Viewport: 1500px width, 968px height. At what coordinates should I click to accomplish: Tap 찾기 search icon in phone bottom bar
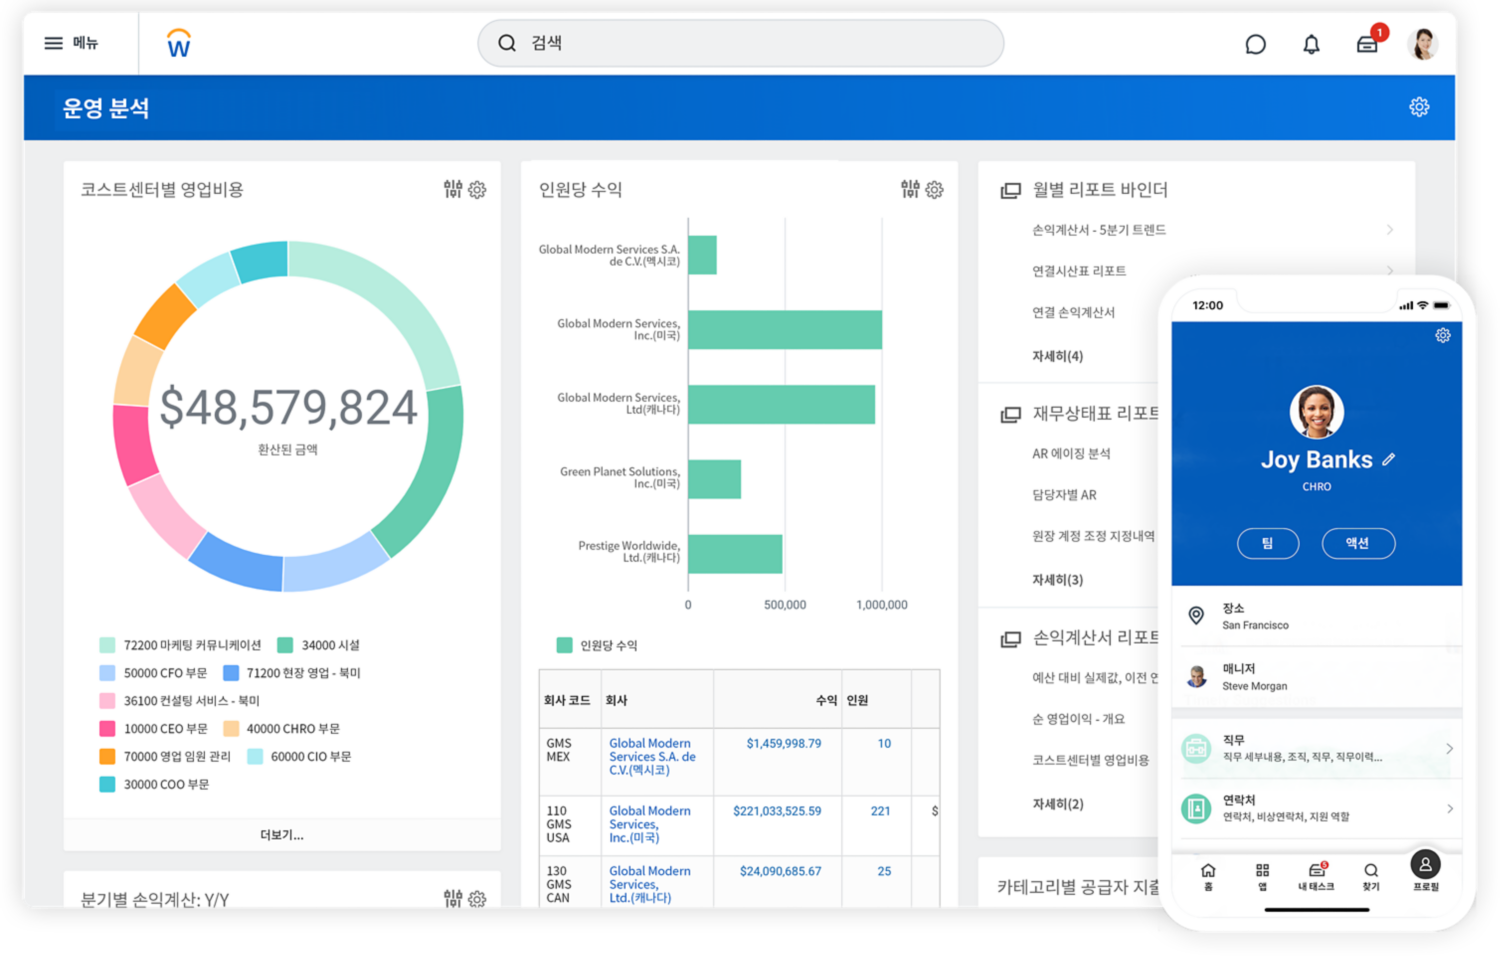click(1371, 871)
